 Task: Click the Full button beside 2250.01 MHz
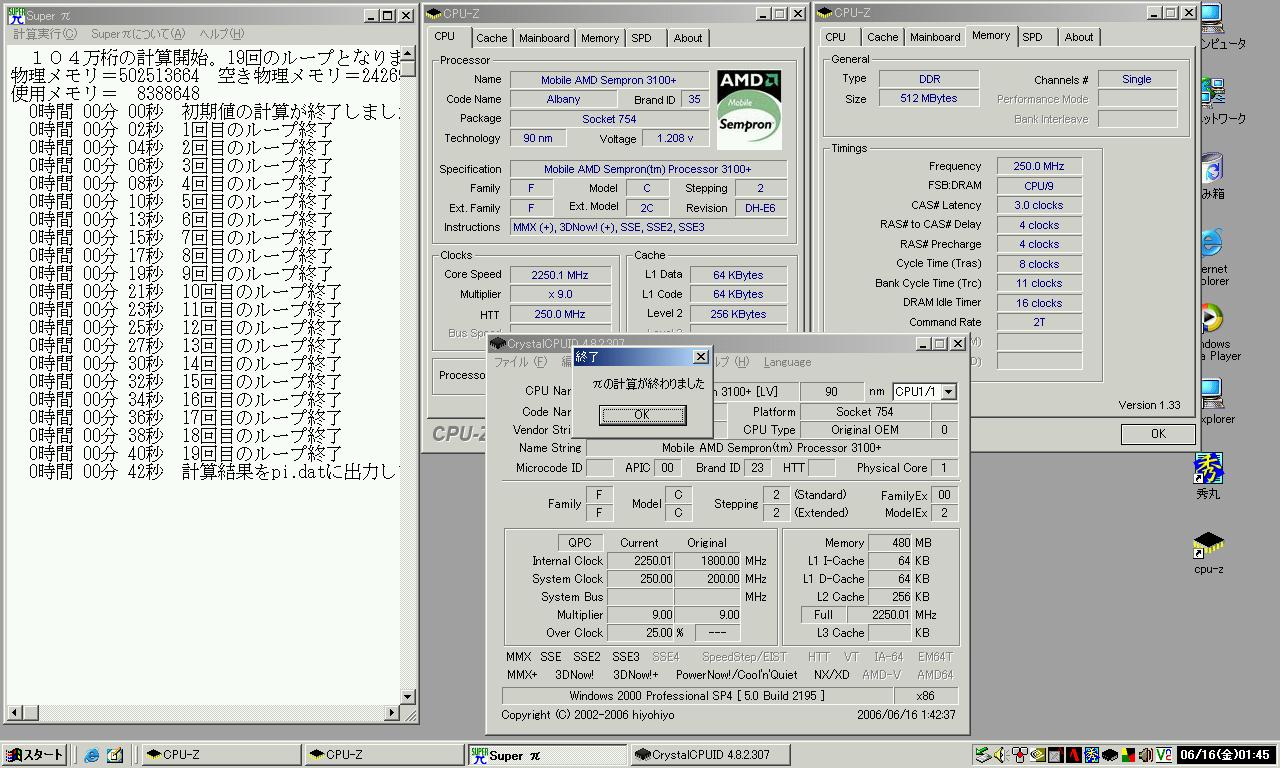point(823,615)
